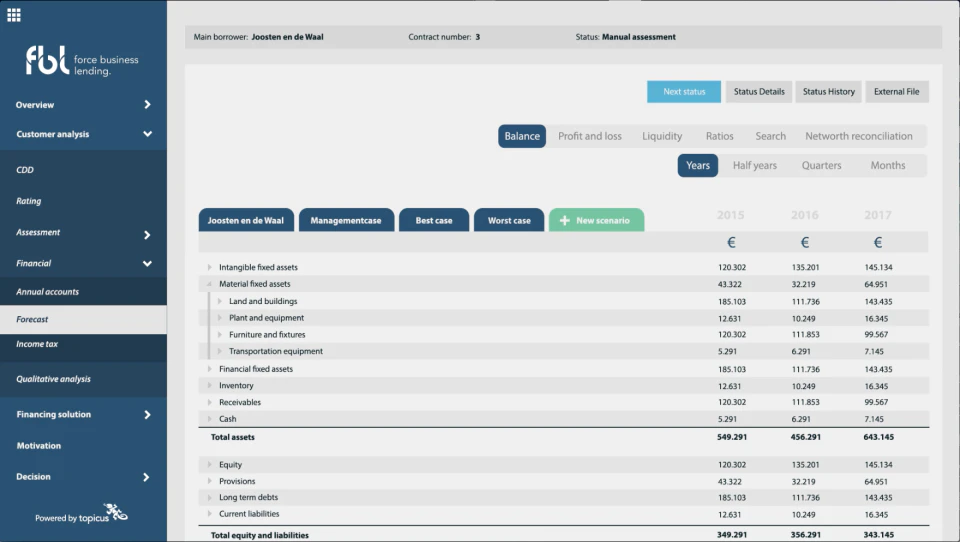Expand the Transportation equipment row
The height and width of the screenshot is (542, 960).
click(219, 352)
